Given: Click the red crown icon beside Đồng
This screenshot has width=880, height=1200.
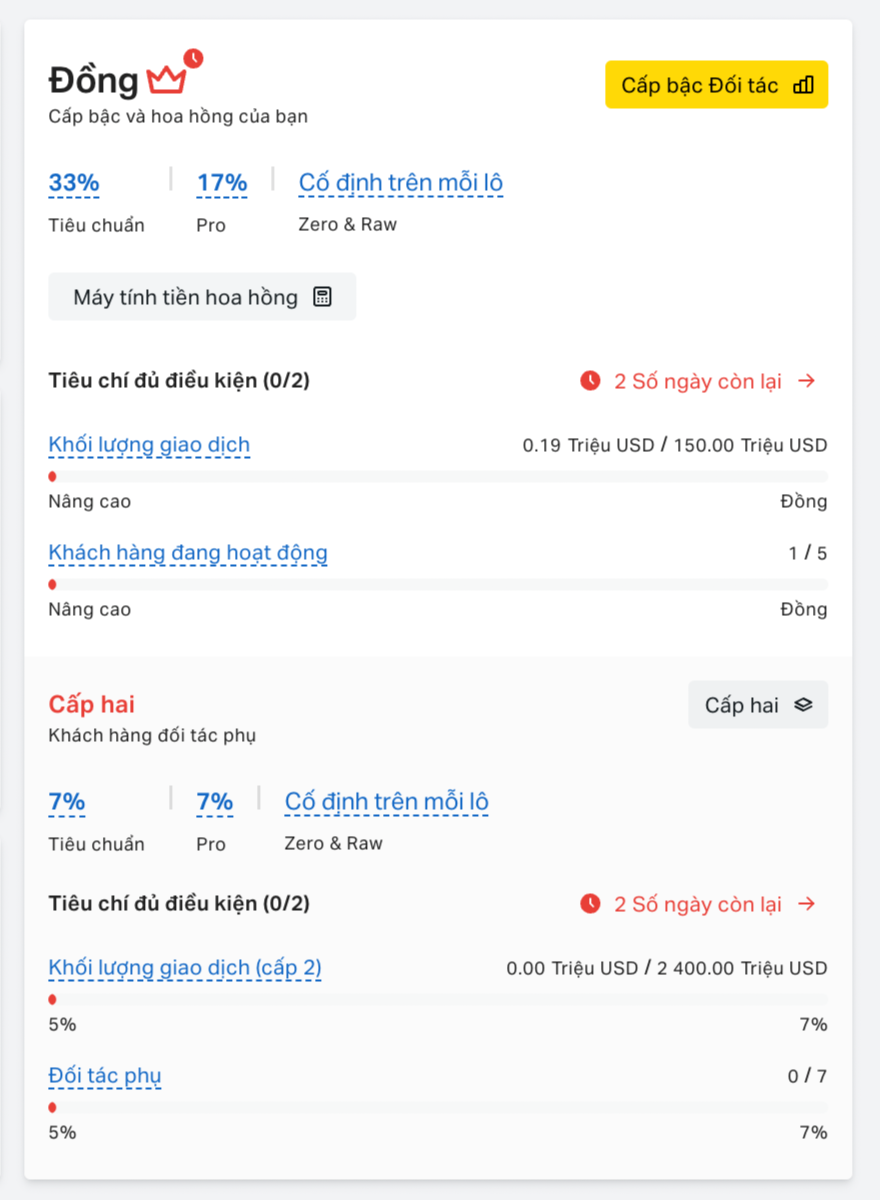Looking at the screenshot, I should 167,80.
